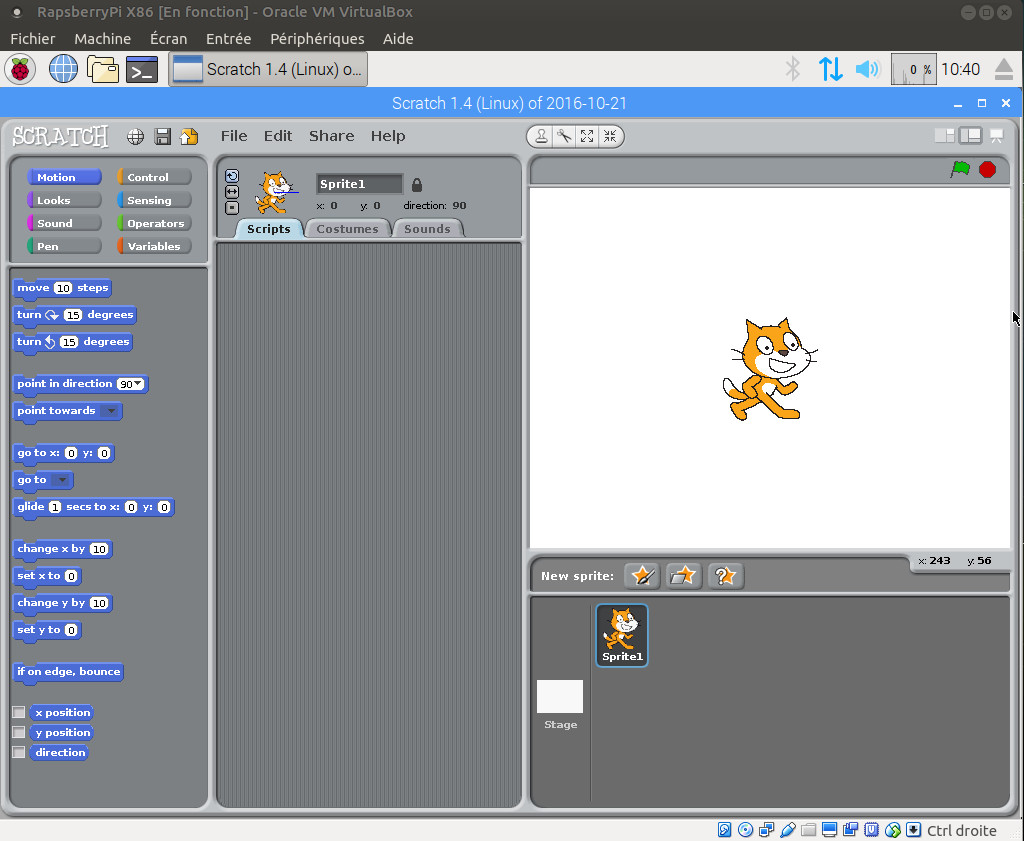The height and width of the screenshot is (841, 1024).
Task: Get a surprise sprite button
Action: 725,576
